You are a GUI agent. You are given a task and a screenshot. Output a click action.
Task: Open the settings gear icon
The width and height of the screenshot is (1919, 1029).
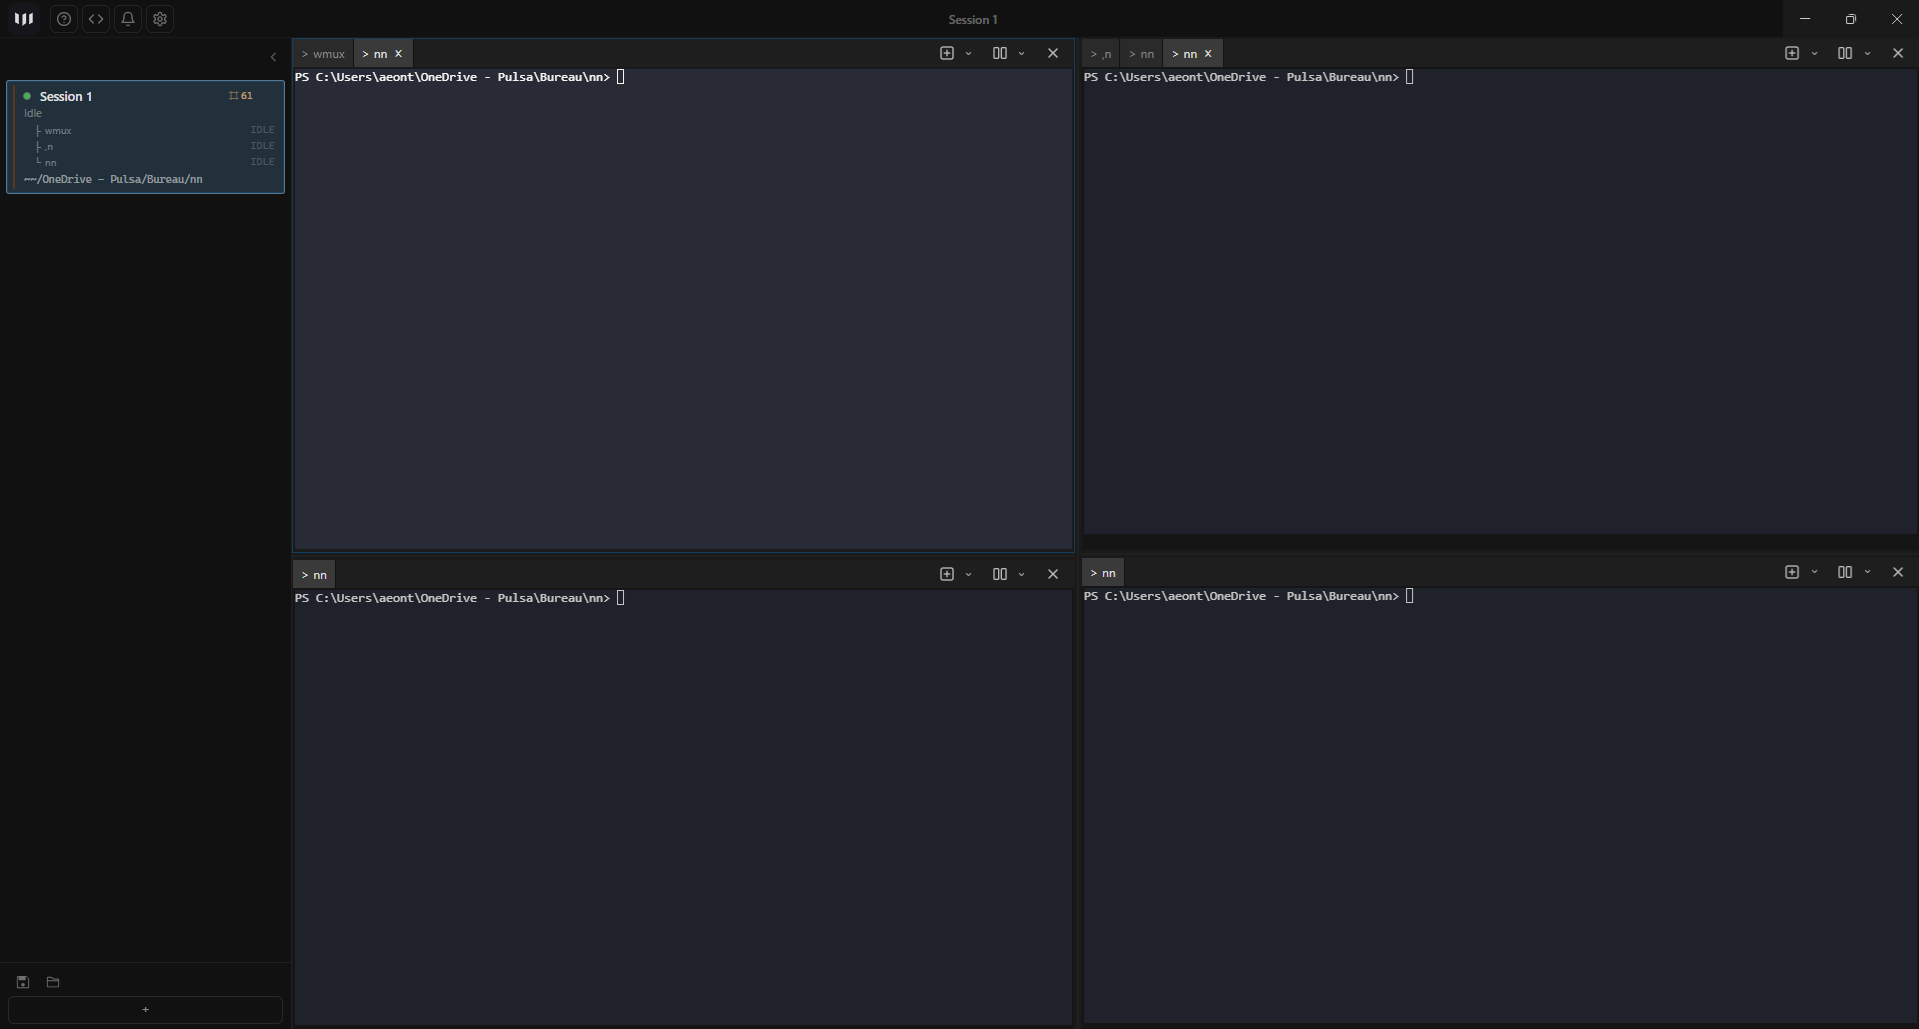pyautogui.click(x=160, y=19)
